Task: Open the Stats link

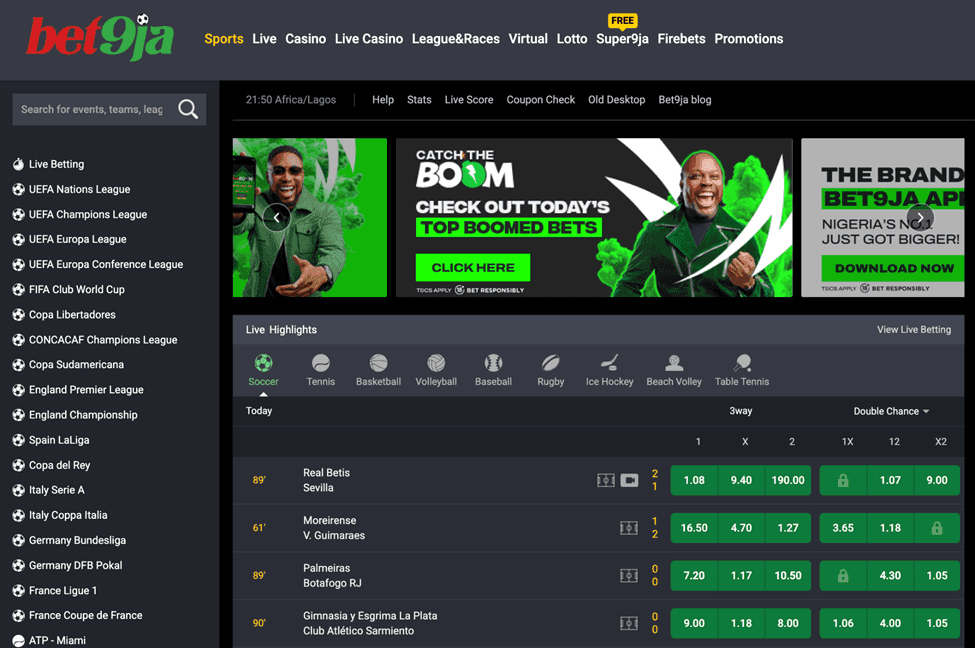Action: tap(419, 100)
